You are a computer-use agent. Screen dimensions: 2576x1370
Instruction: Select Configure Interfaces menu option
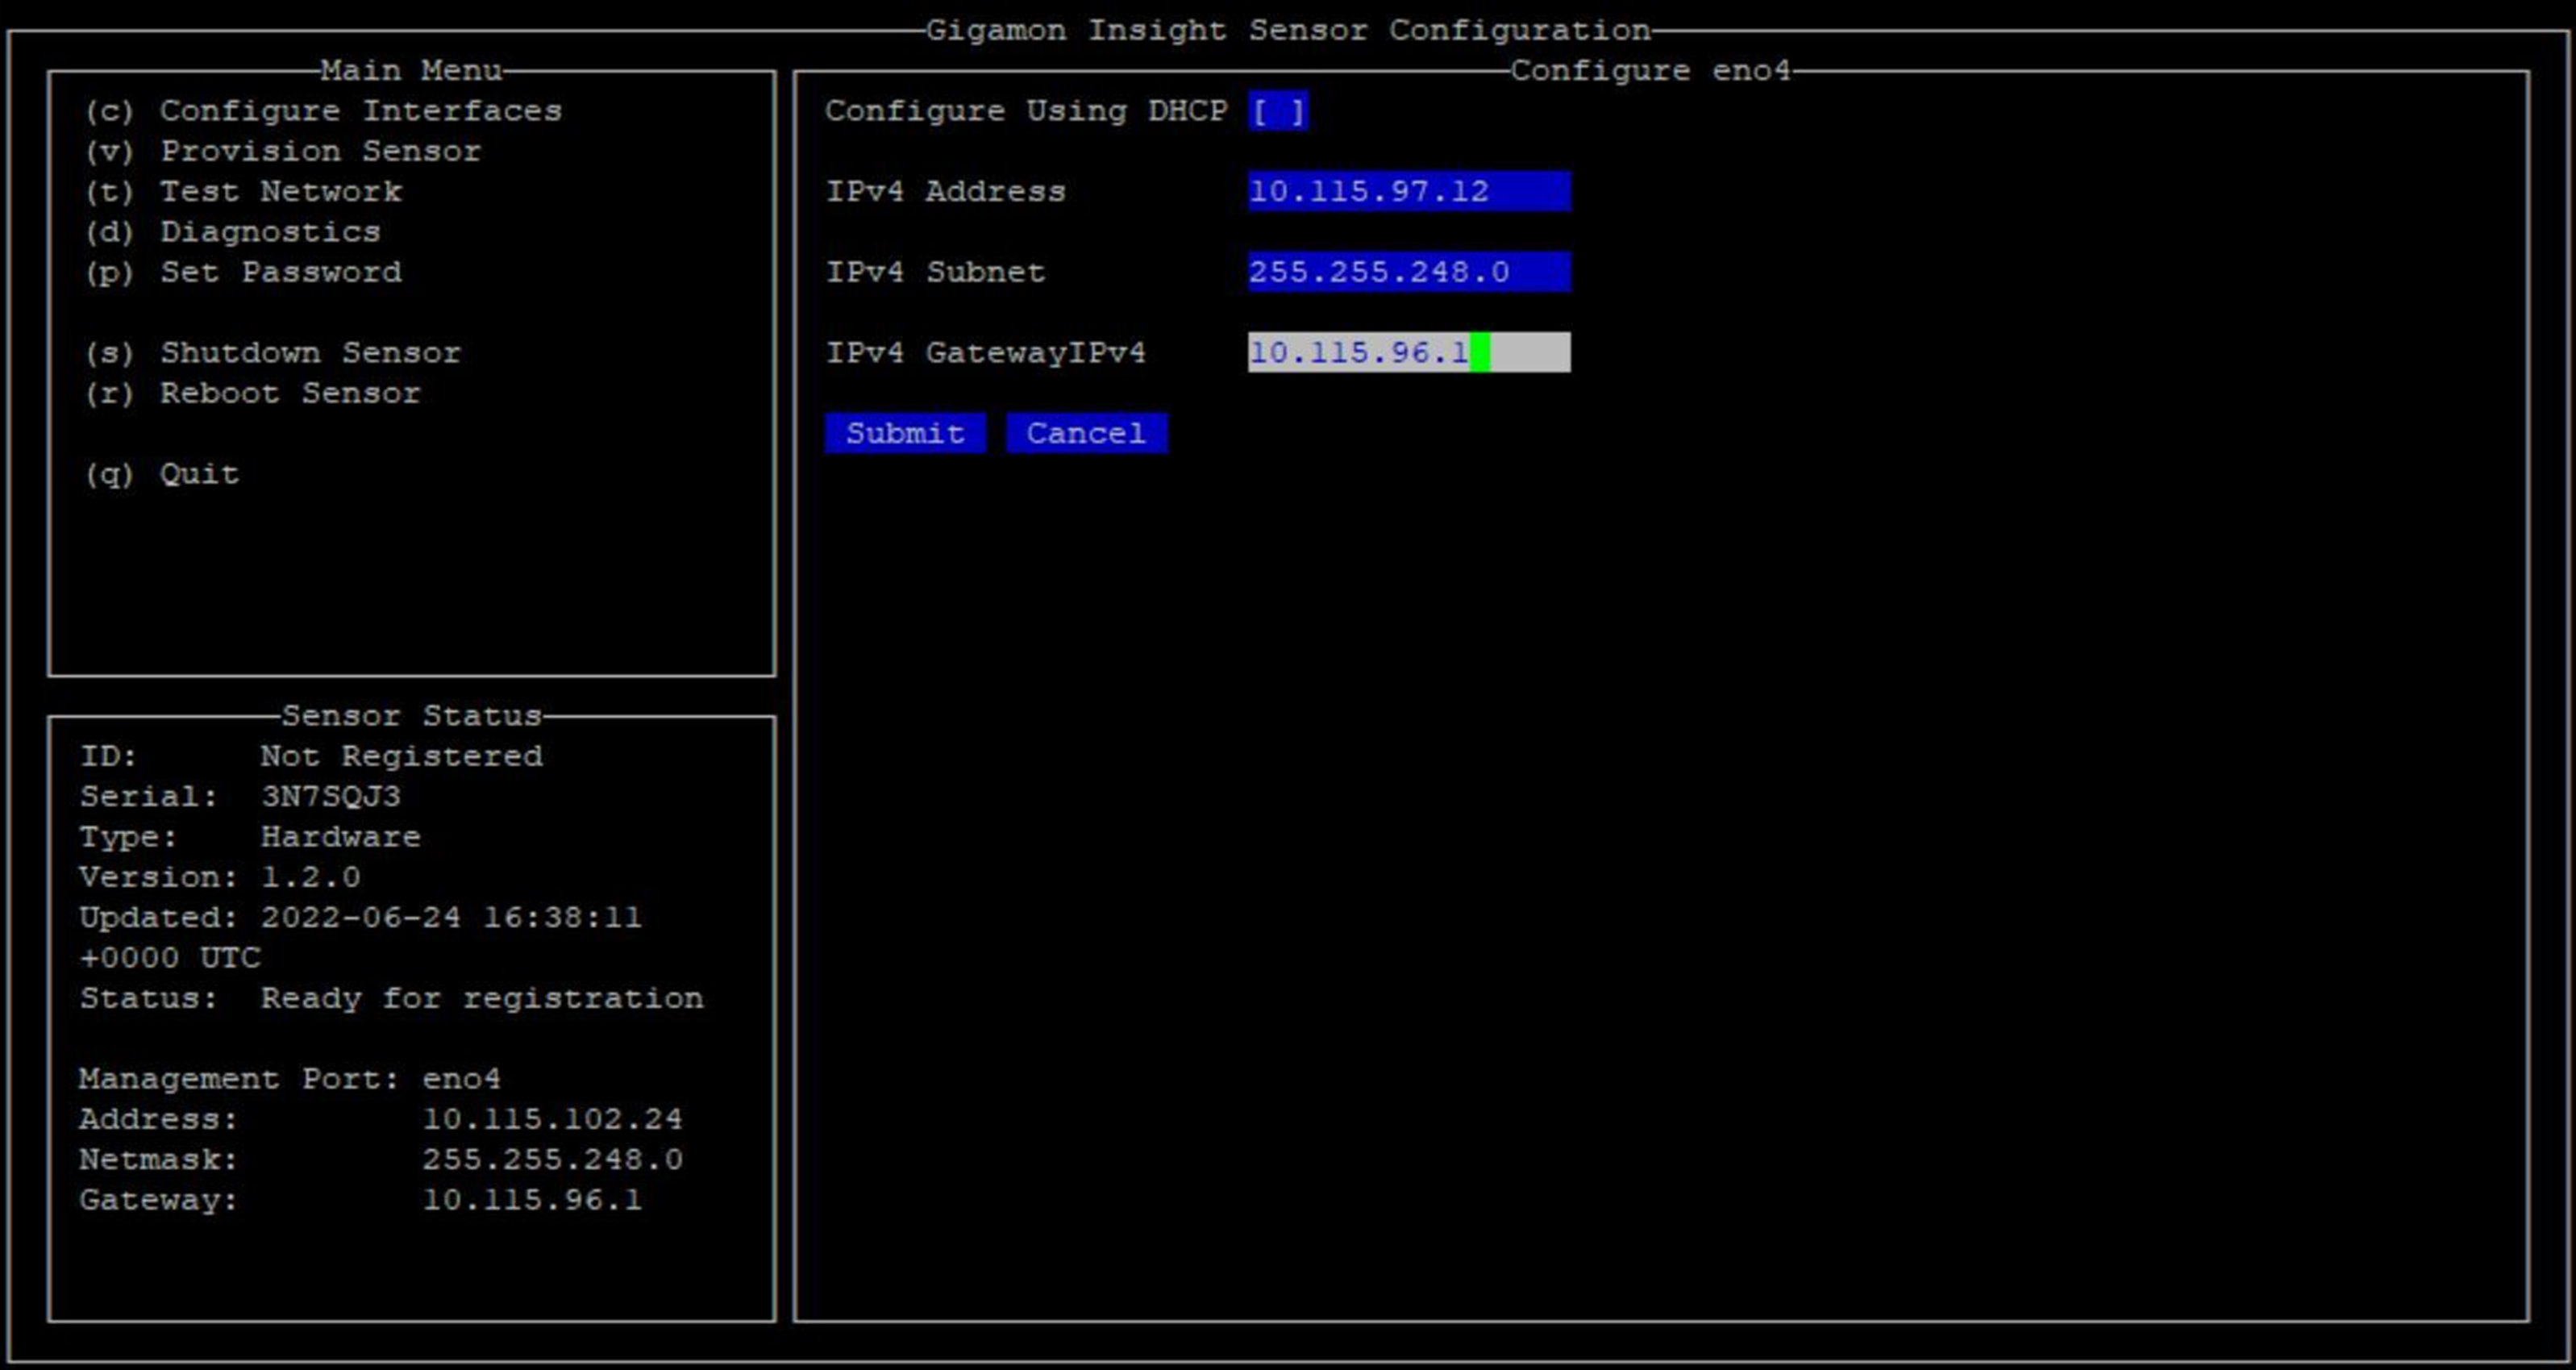pyautogui.click(x=323, y=111)
